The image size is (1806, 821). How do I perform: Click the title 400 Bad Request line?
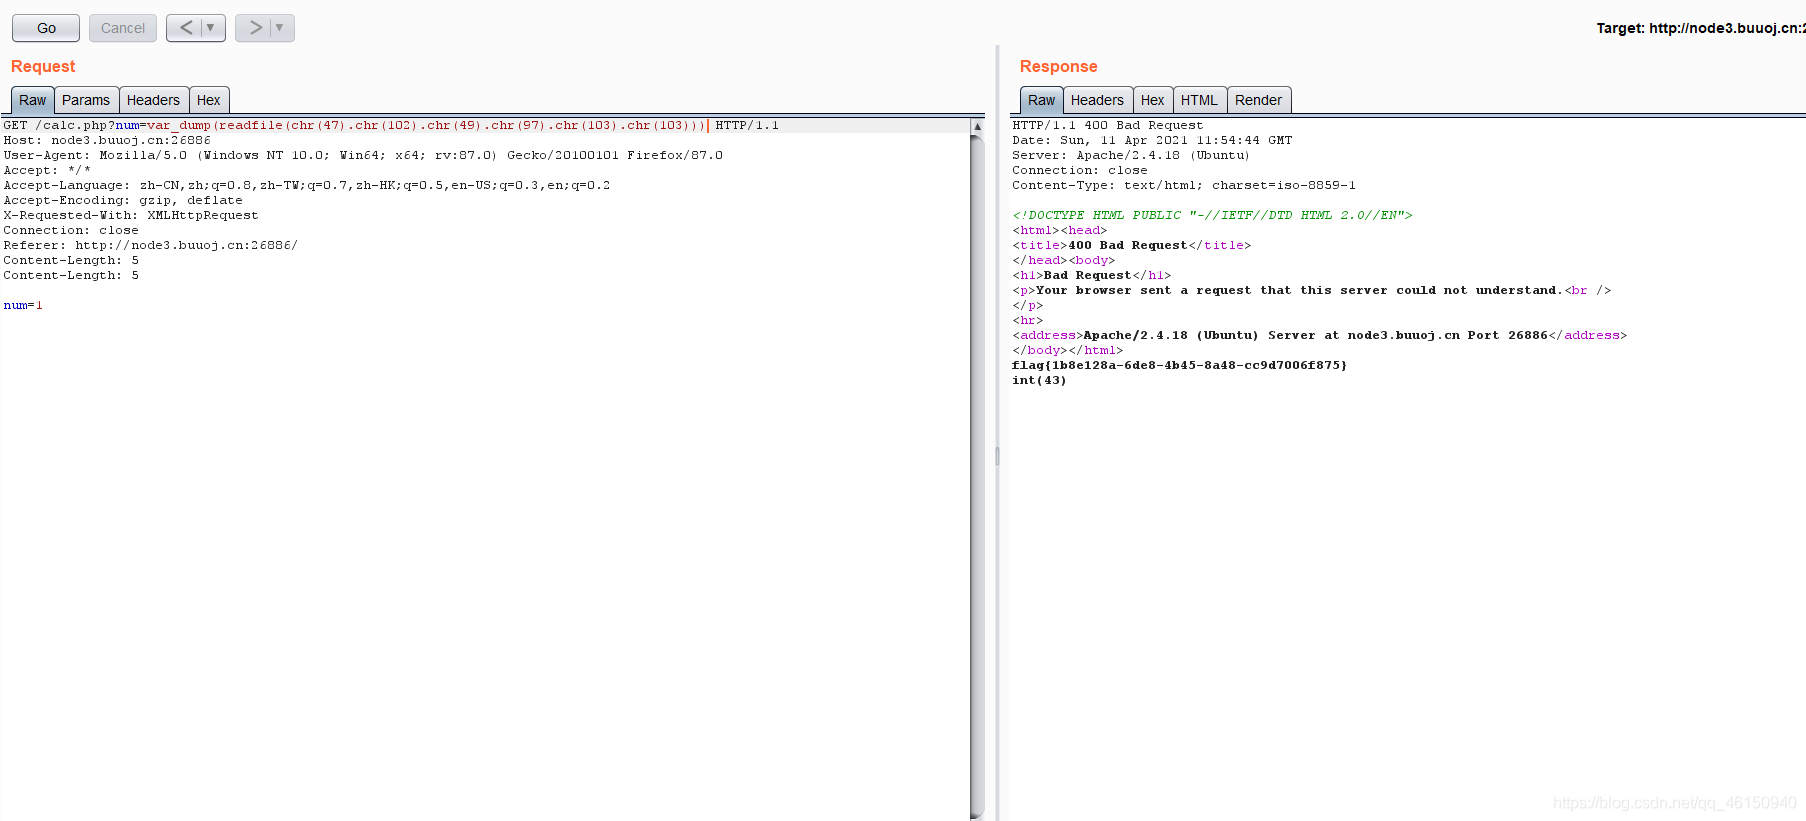1132,245
